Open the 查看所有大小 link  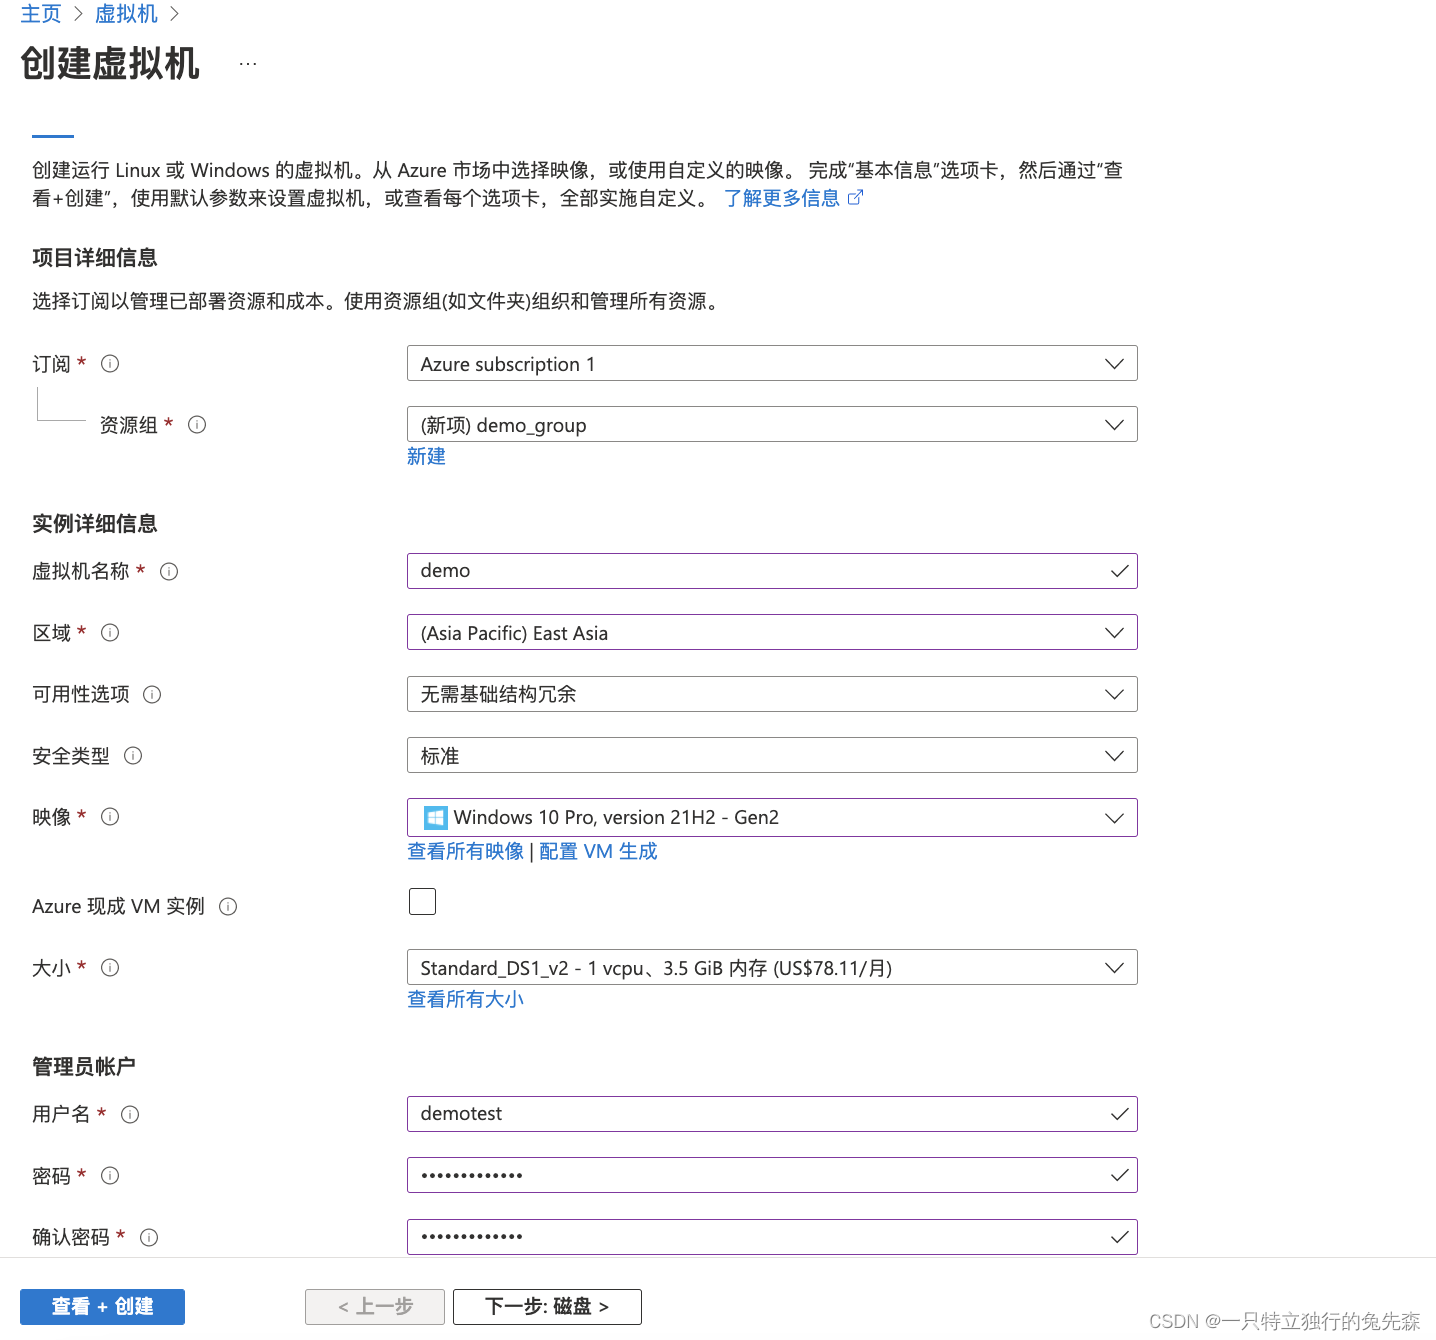coord(465,999)
